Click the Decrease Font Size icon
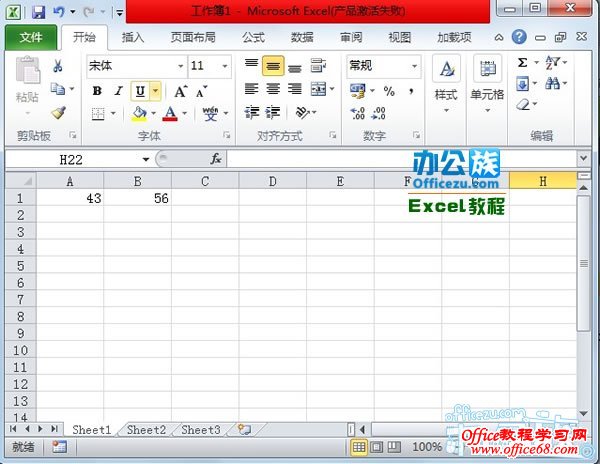 coord(201,91)
